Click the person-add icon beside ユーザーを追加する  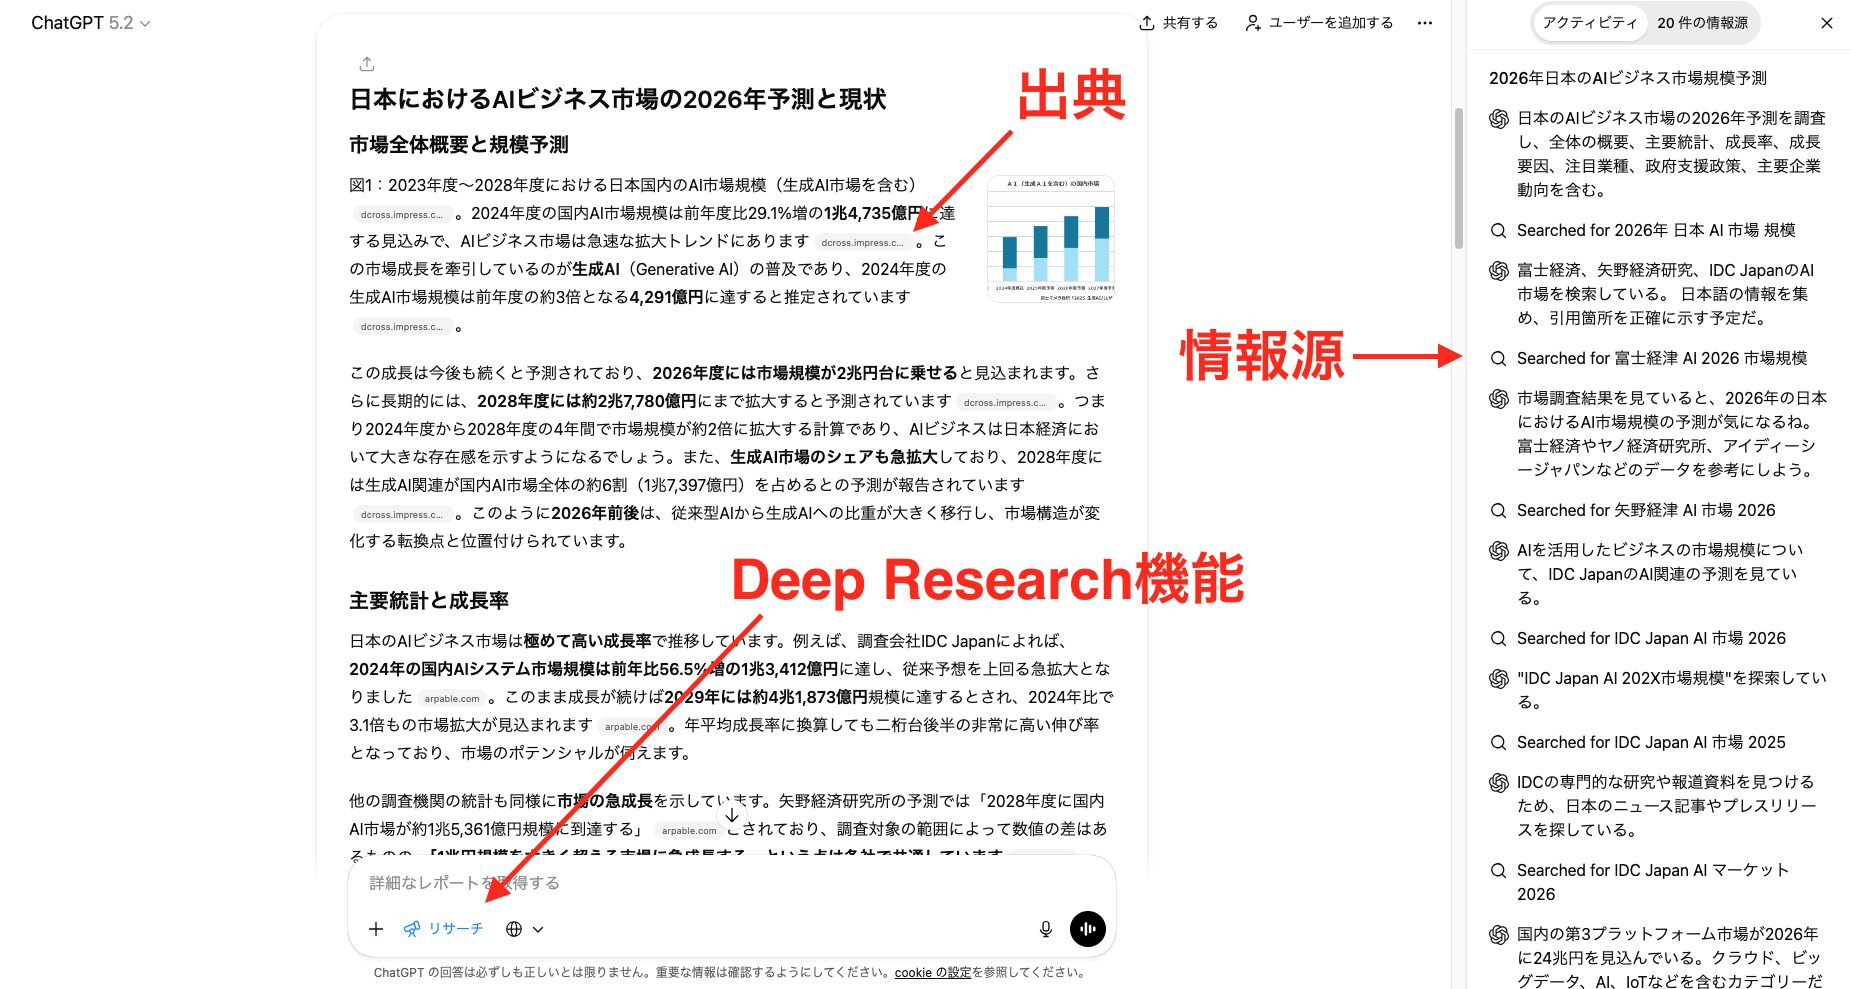pos(1252,22)
